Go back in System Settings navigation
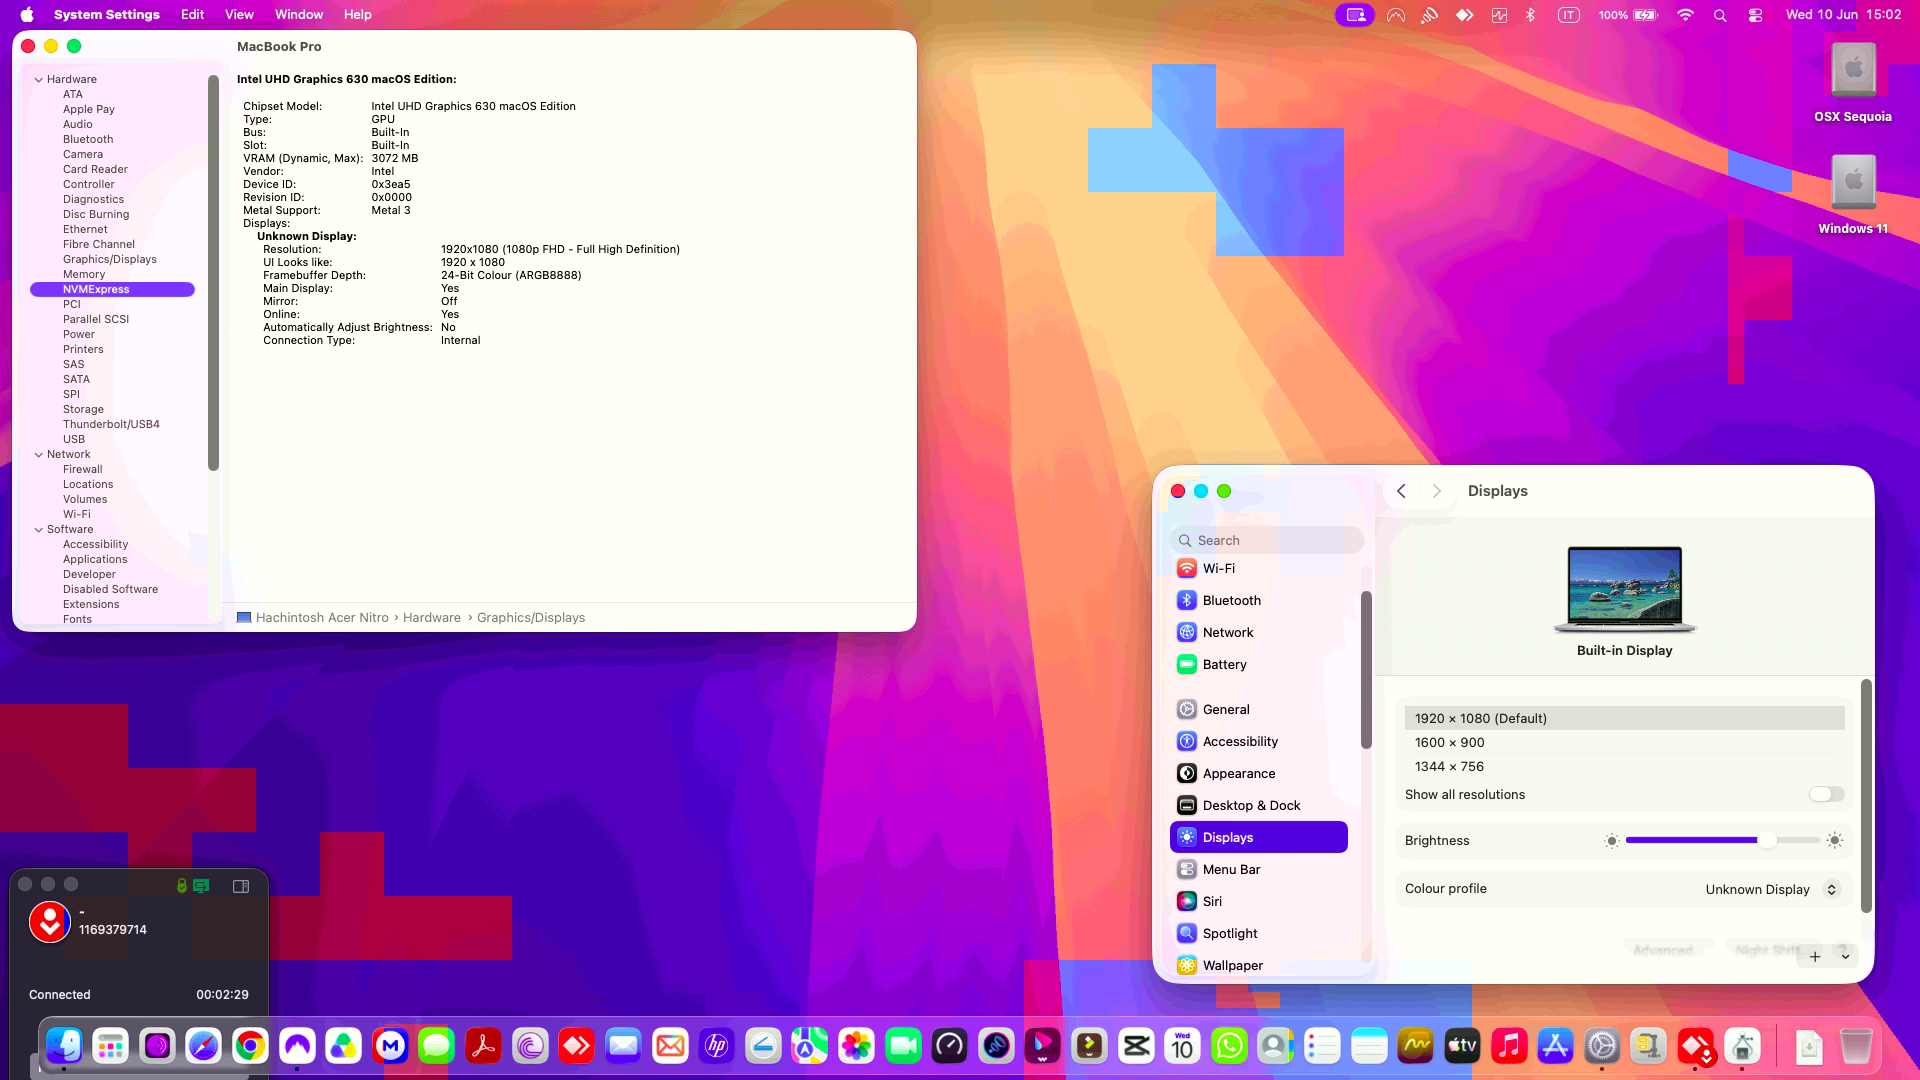This screenshot has height=1080, width=1920. (1401, 491)
